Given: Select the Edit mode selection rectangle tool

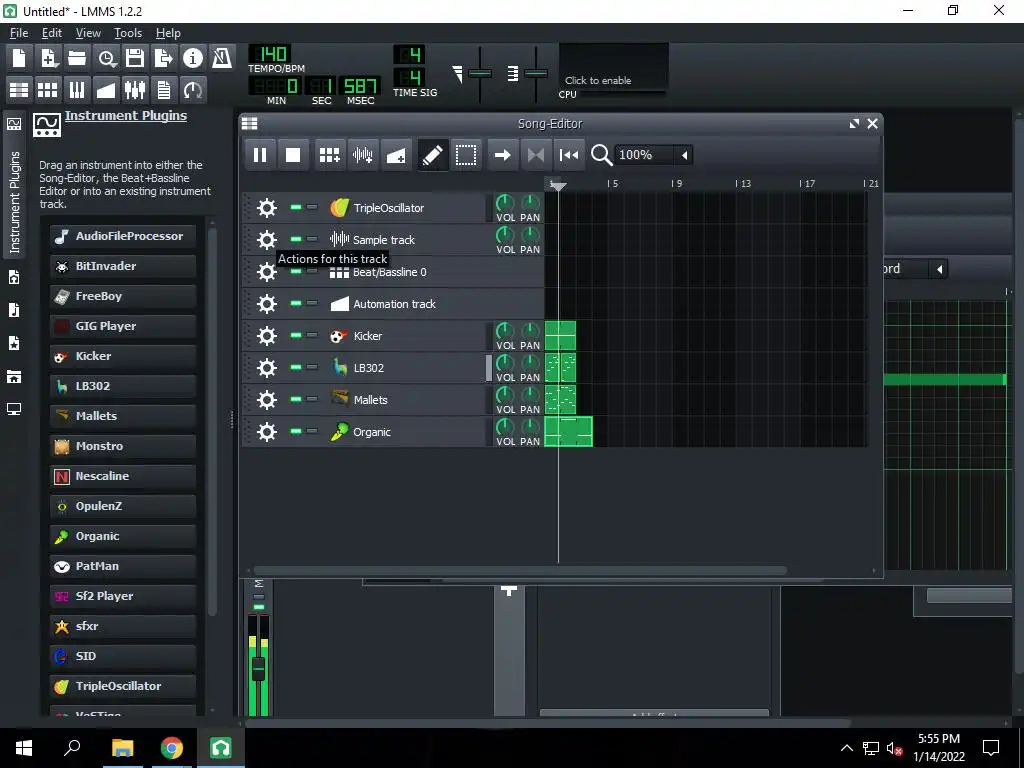Looking at the screenshot, I should [466, 155].
